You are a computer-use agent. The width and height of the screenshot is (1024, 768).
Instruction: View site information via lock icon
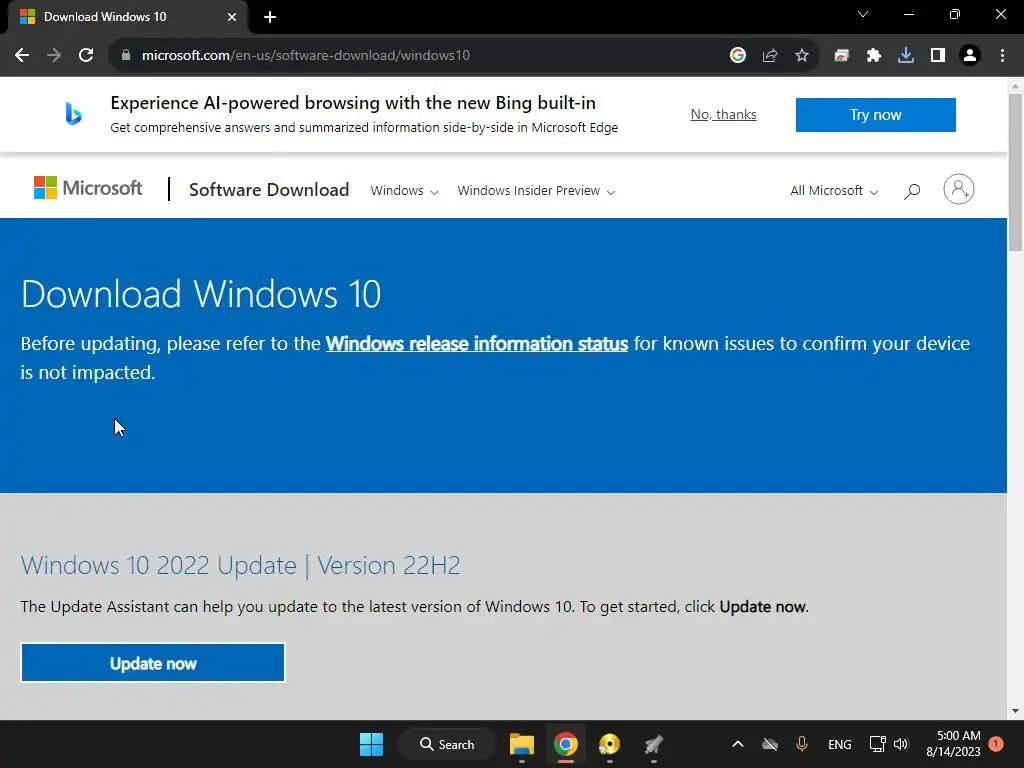tap(126, 56)
